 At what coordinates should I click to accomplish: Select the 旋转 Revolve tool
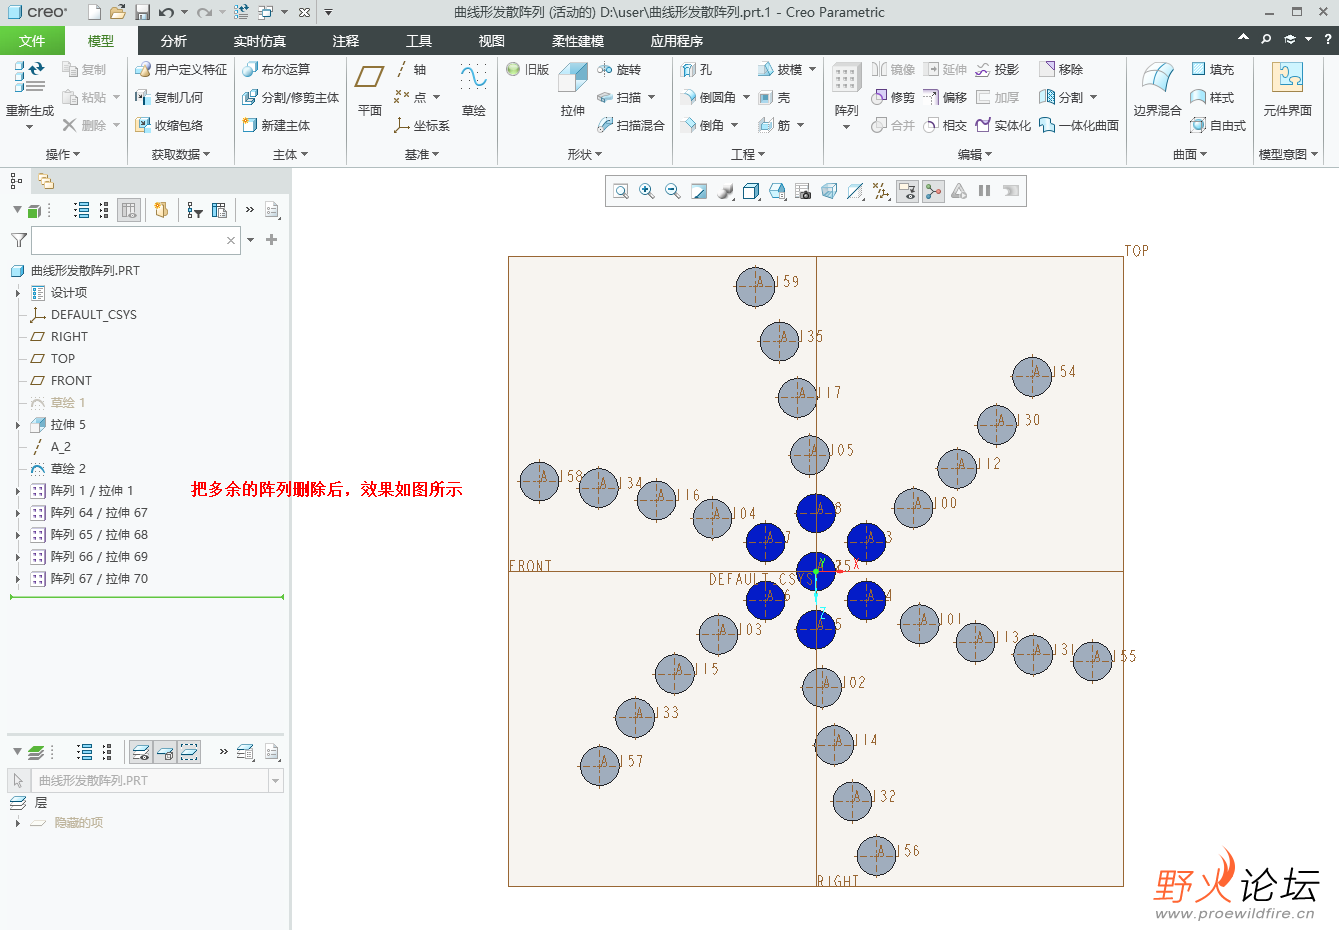pos(619,69)
